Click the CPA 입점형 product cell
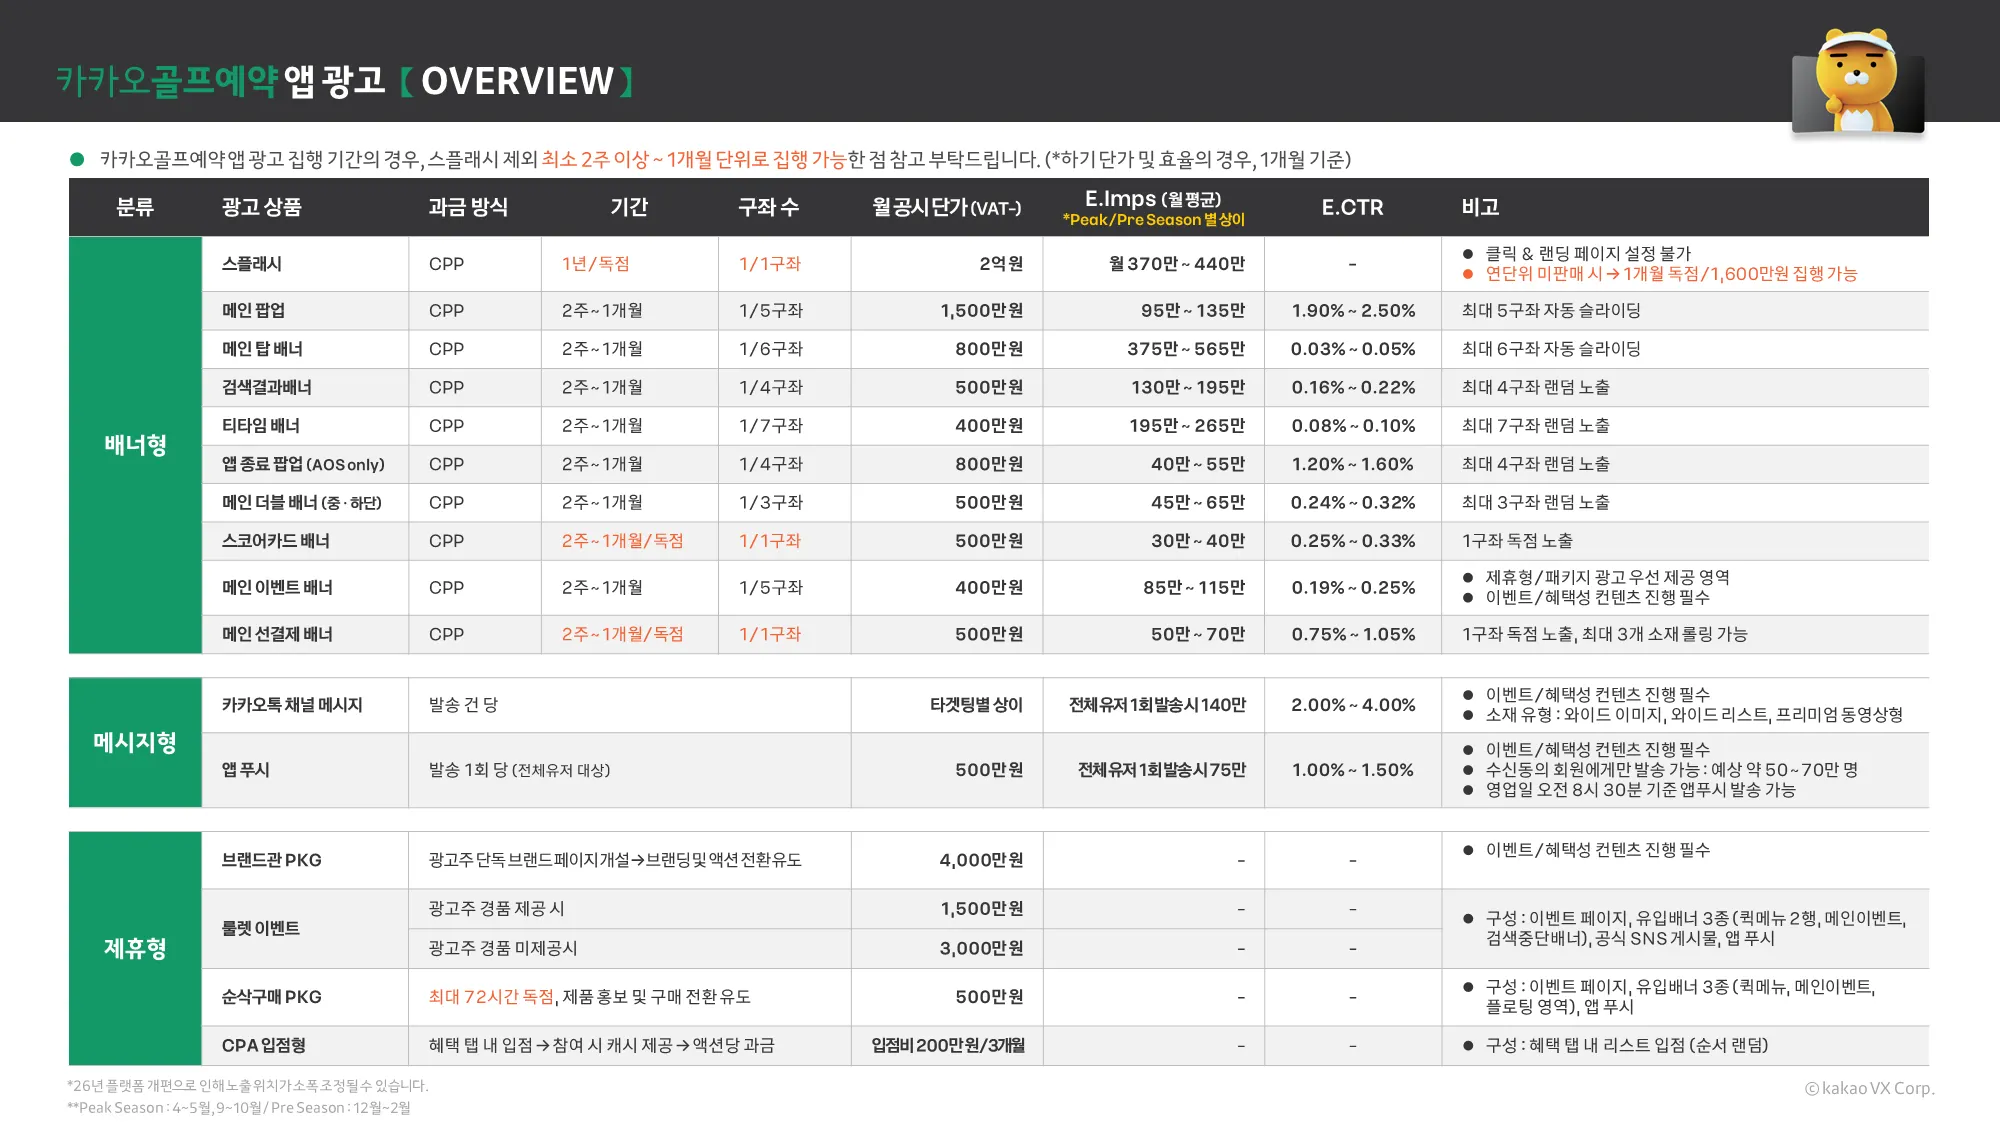This screenshot has width=2000, height=1125. tap(264, 1045)
